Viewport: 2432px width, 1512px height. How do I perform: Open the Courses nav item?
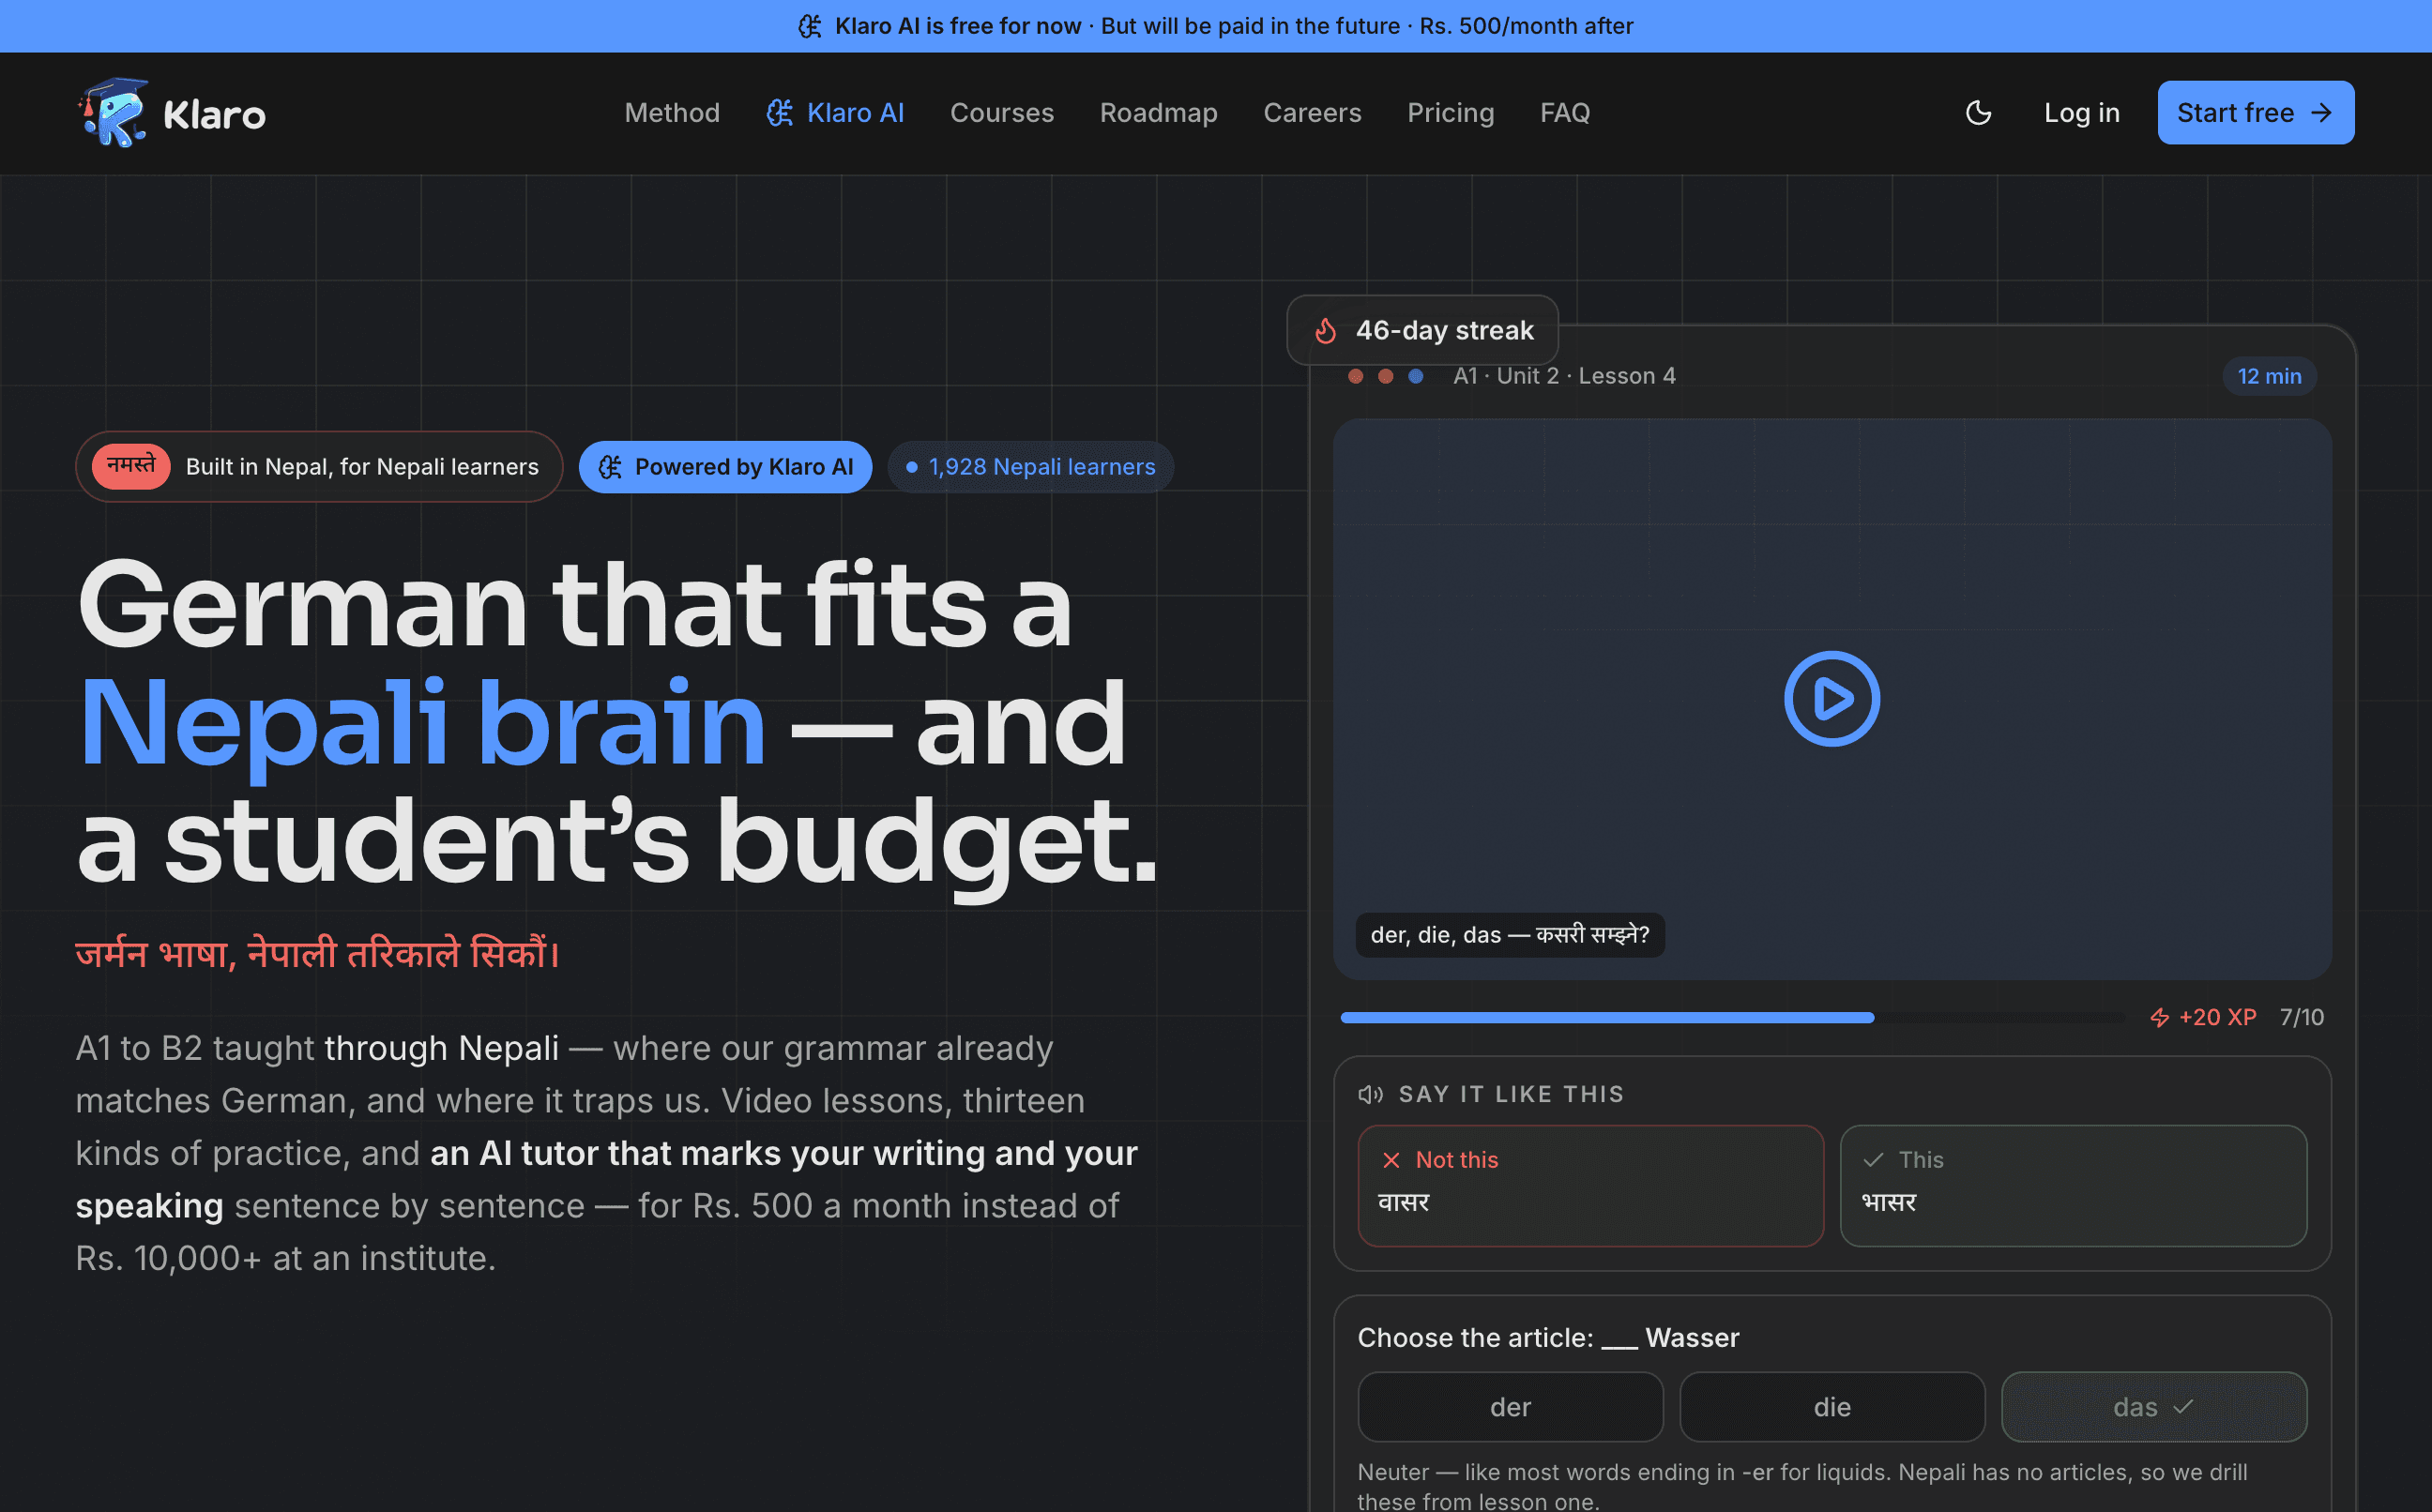tap(1002, 113)
